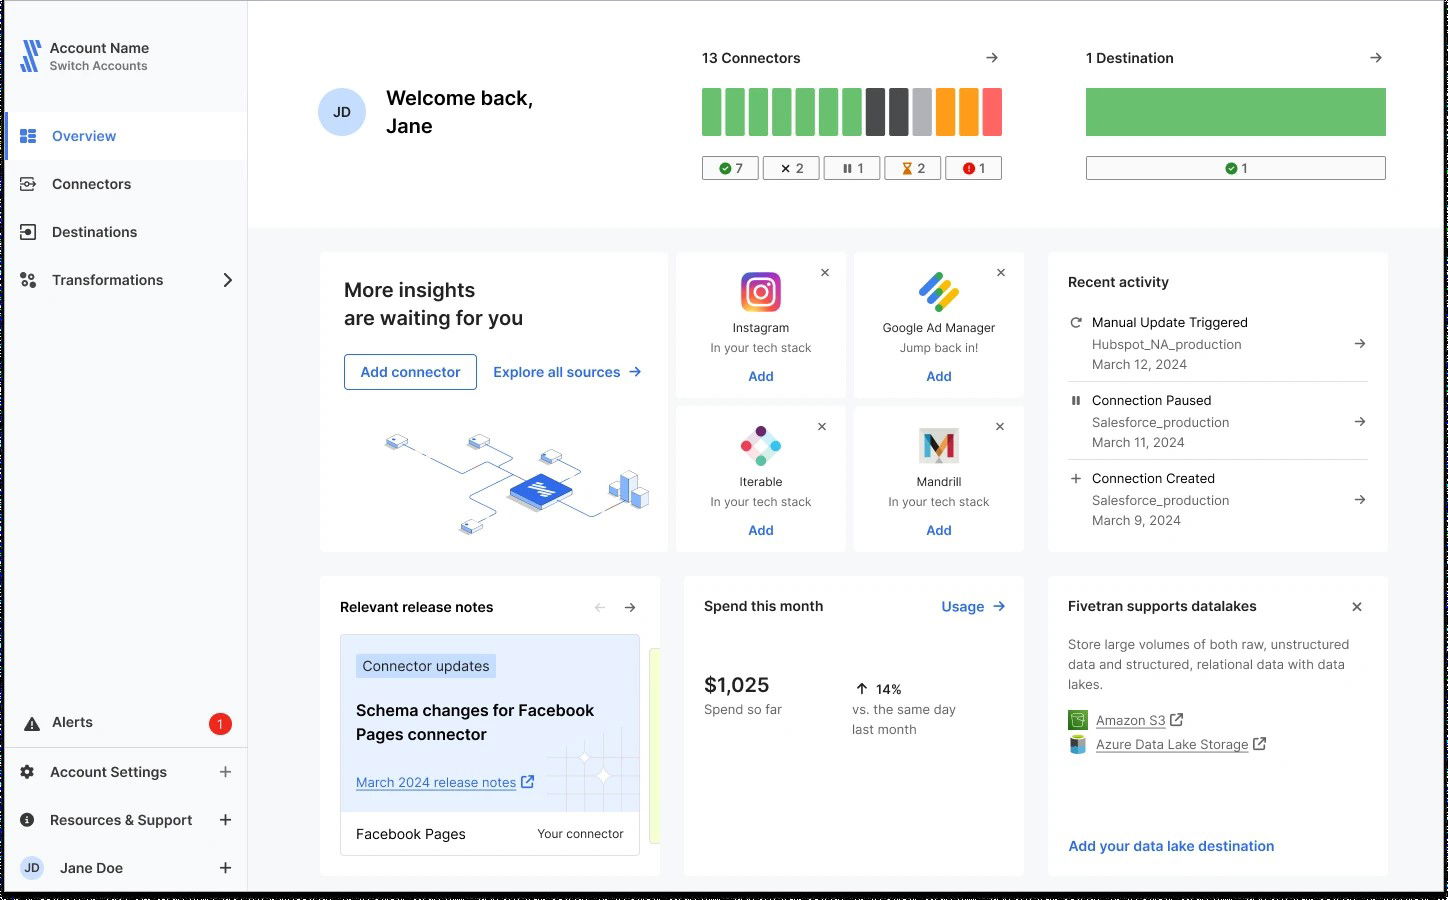Toggle the paused connectors filter badge
The image size is (1448, 900).
pos(851,167)
